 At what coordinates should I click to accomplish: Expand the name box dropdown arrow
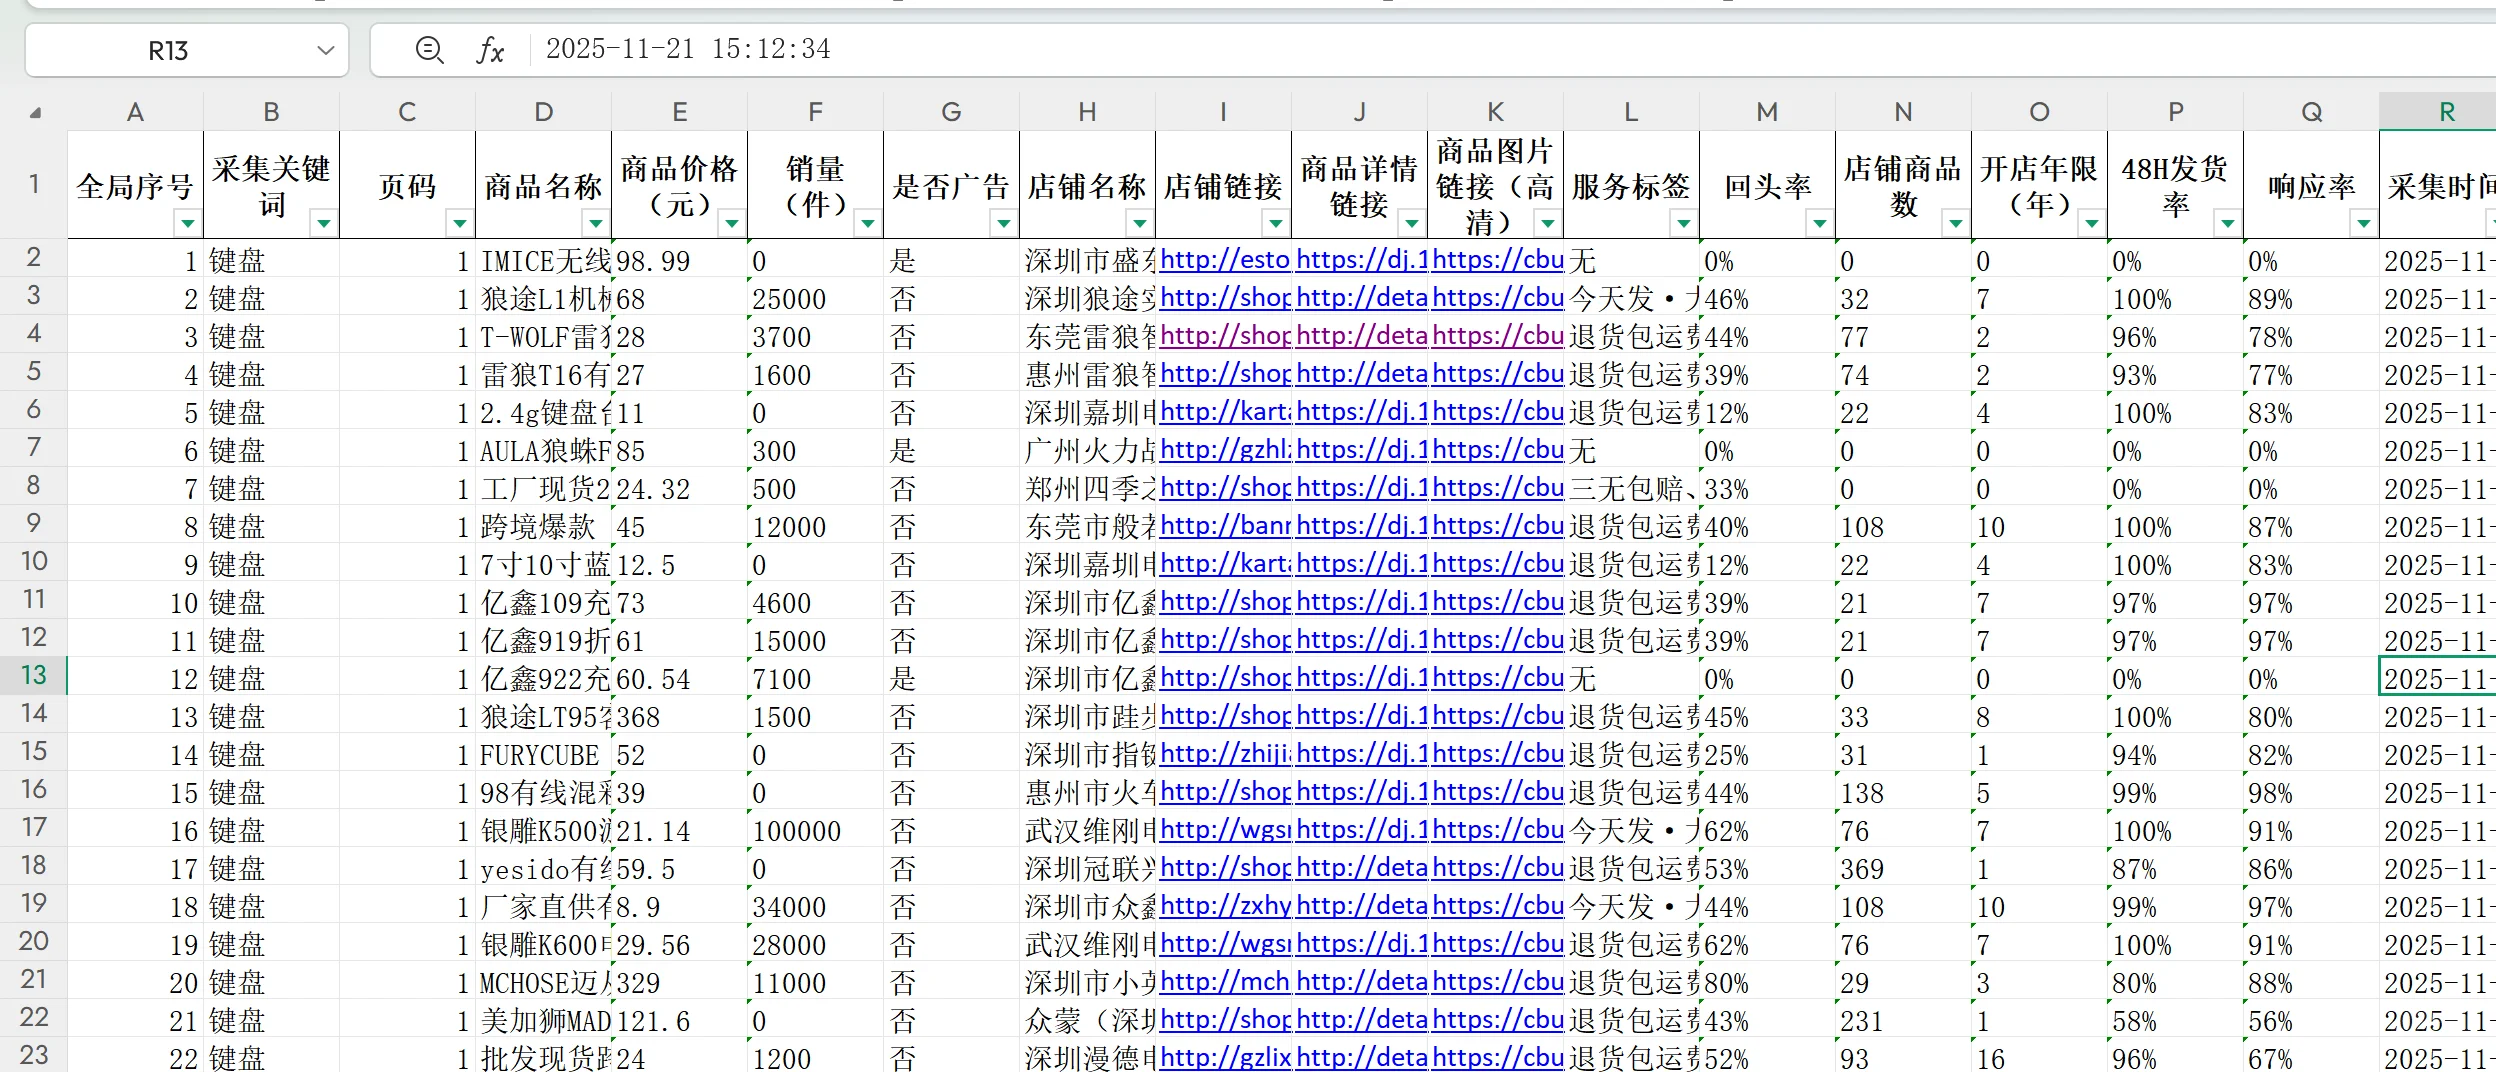coord(325,50)
